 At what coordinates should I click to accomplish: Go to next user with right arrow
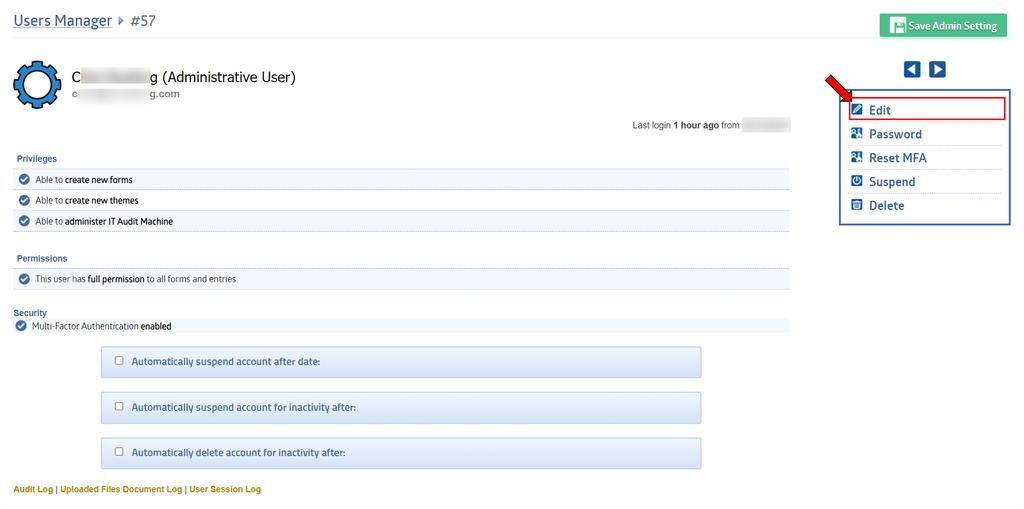937,69
